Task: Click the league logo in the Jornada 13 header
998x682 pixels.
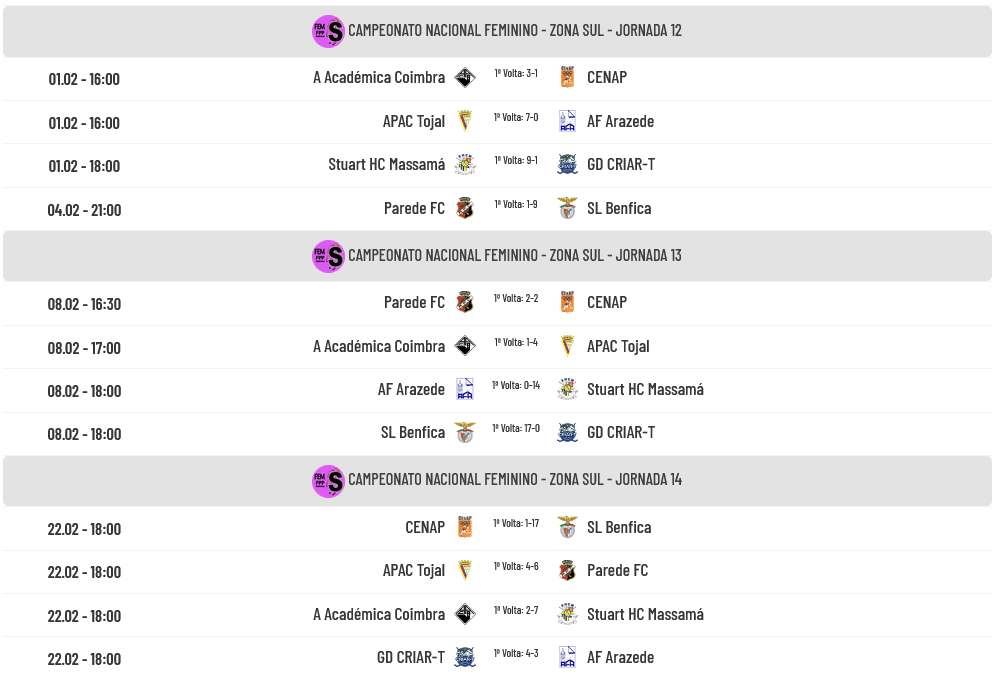Action: [328, 256]
